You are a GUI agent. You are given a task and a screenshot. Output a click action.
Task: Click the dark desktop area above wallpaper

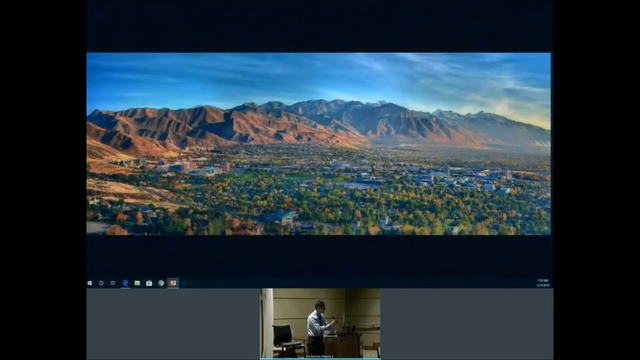point(320,26)
